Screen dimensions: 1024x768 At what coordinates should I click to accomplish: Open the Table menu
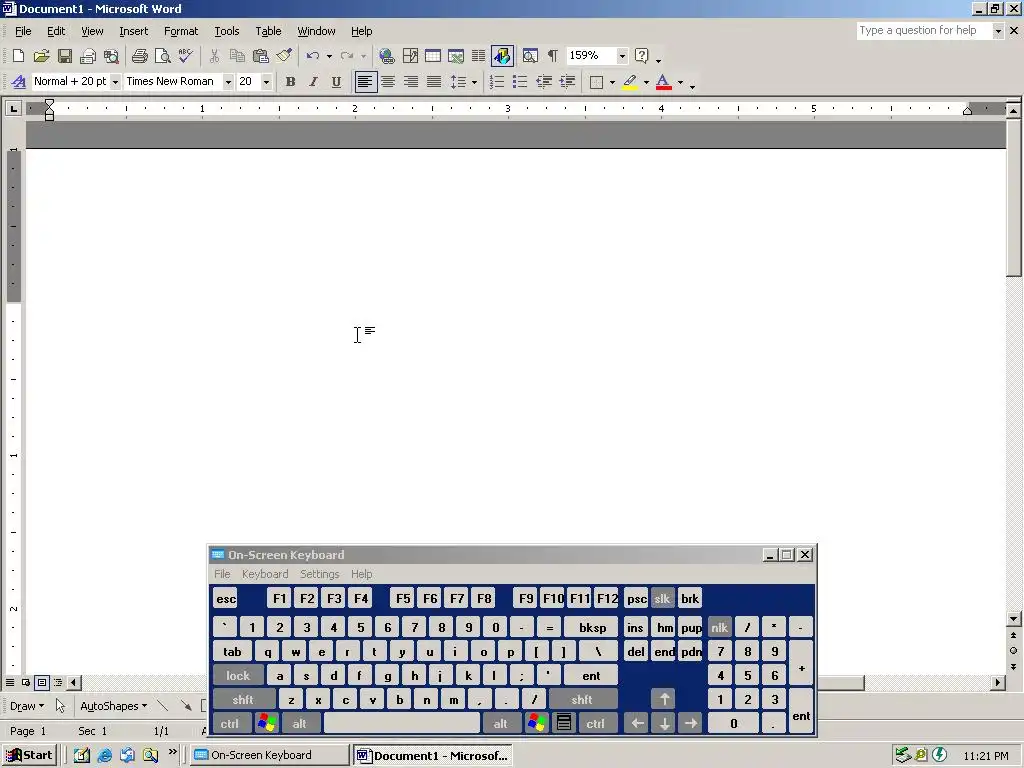pos(268,31)
